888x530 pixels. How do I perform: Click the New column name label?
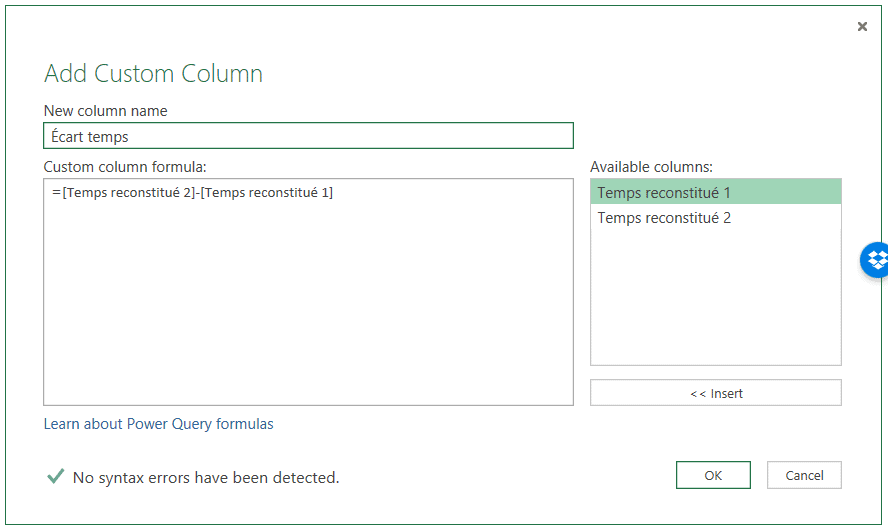(x=105, y=111)
